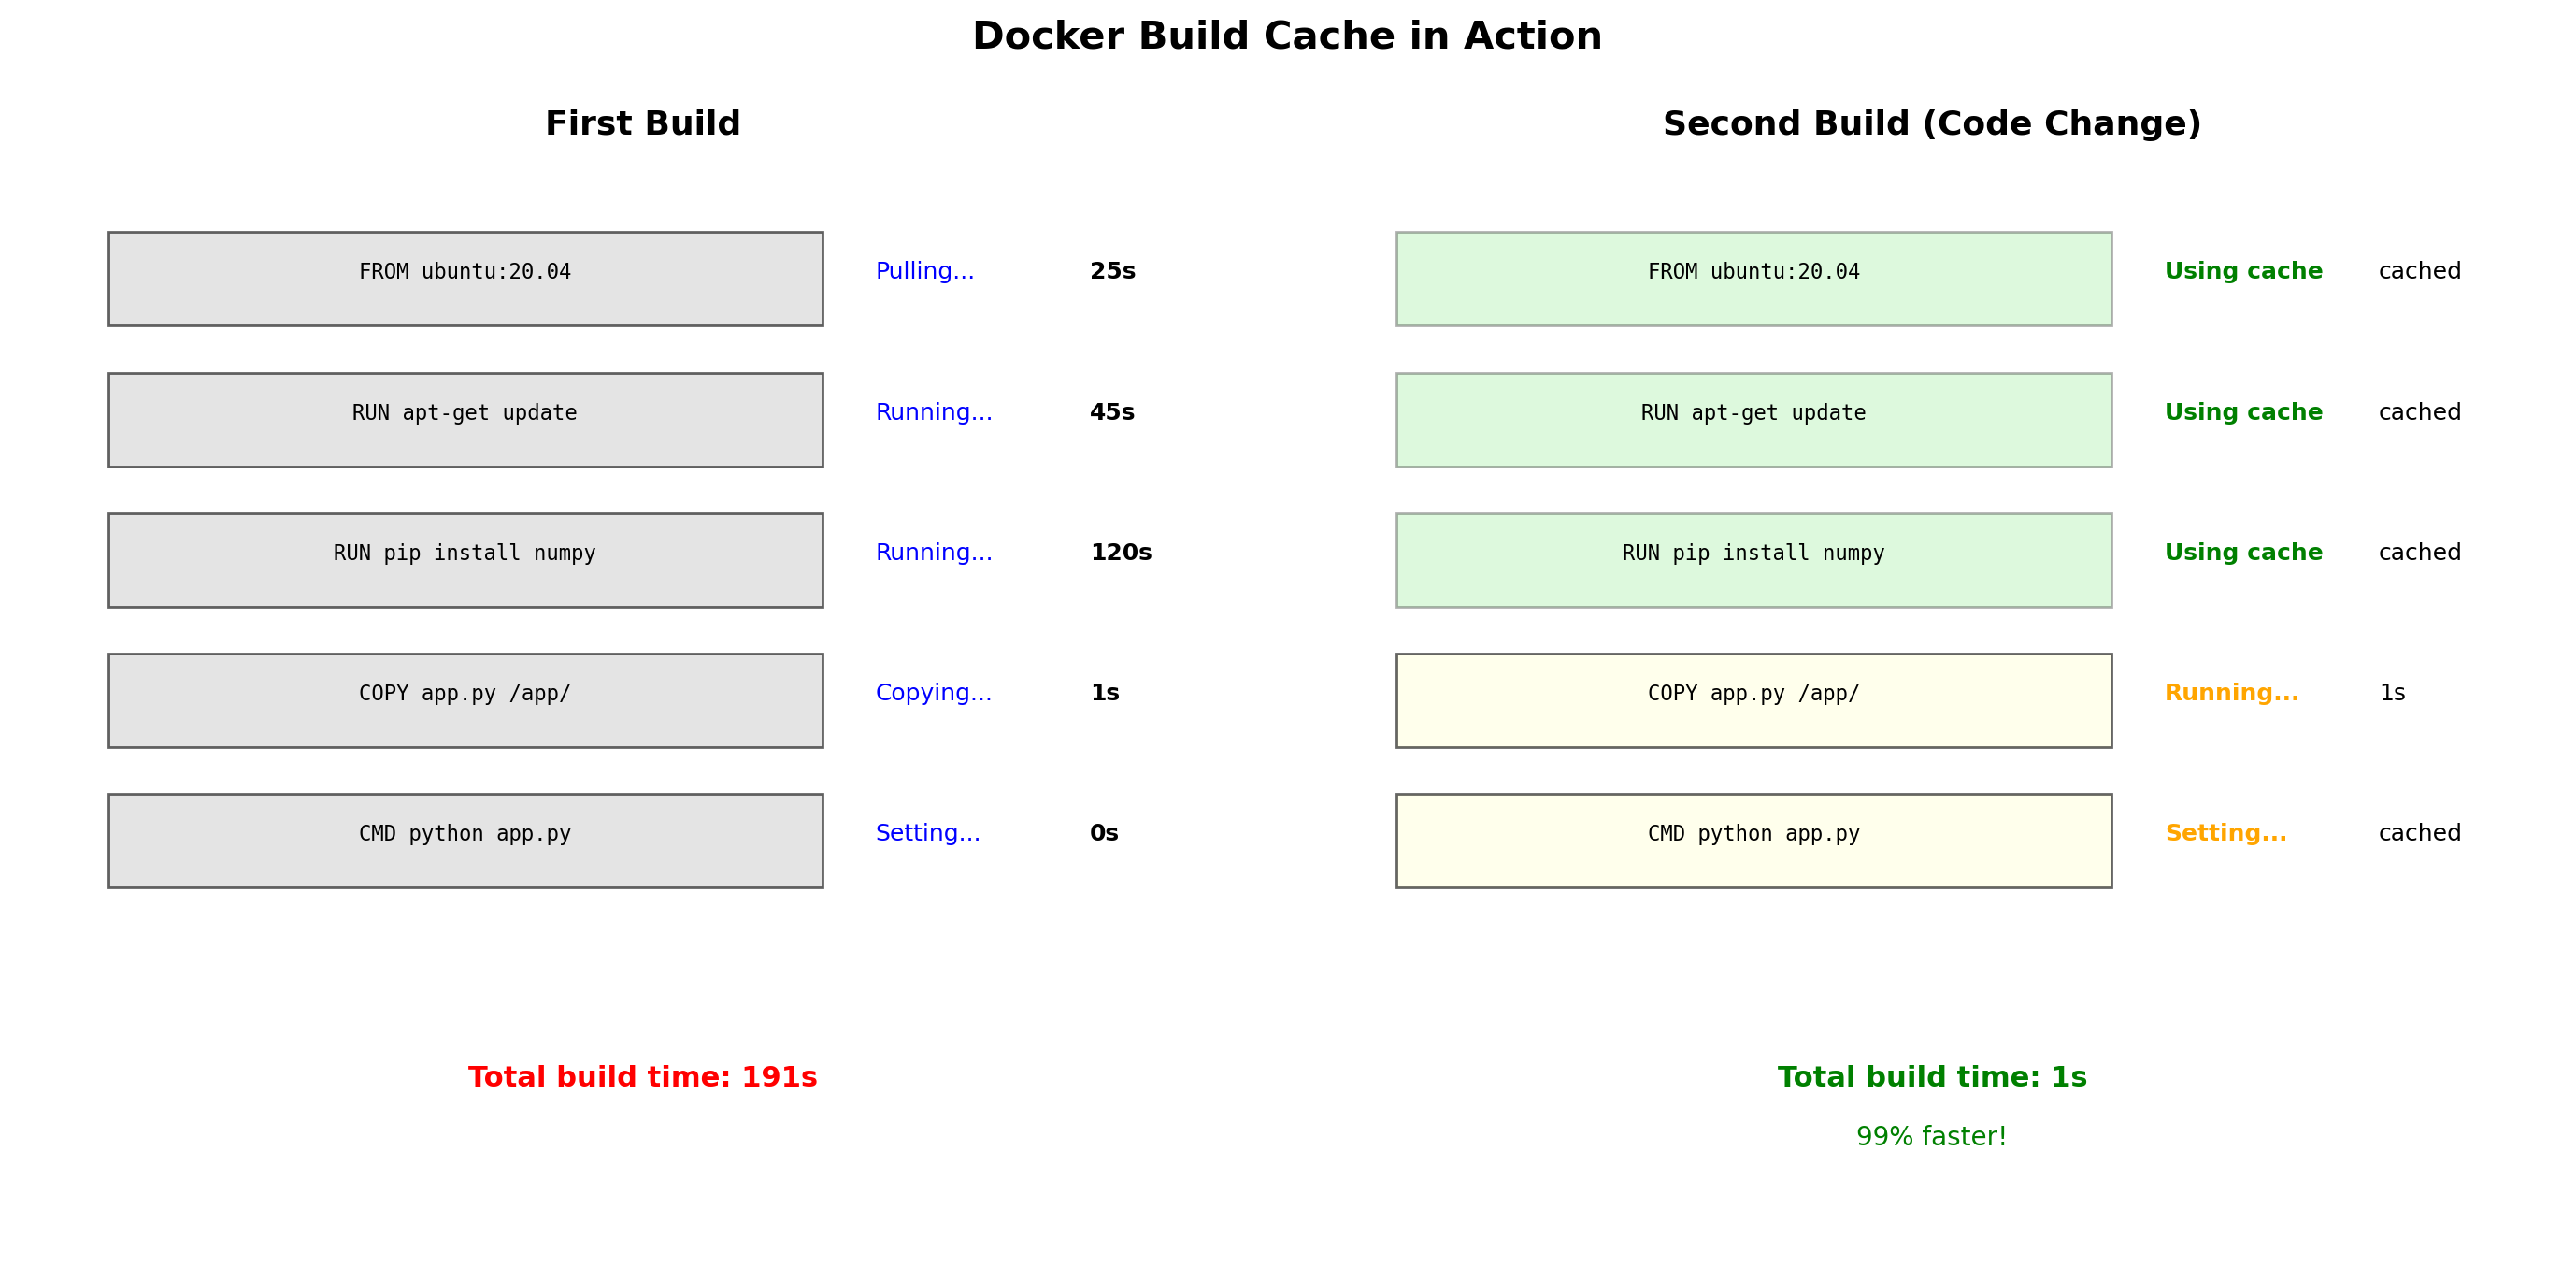Click First Build RUN apt-get update box

(465, 420)
